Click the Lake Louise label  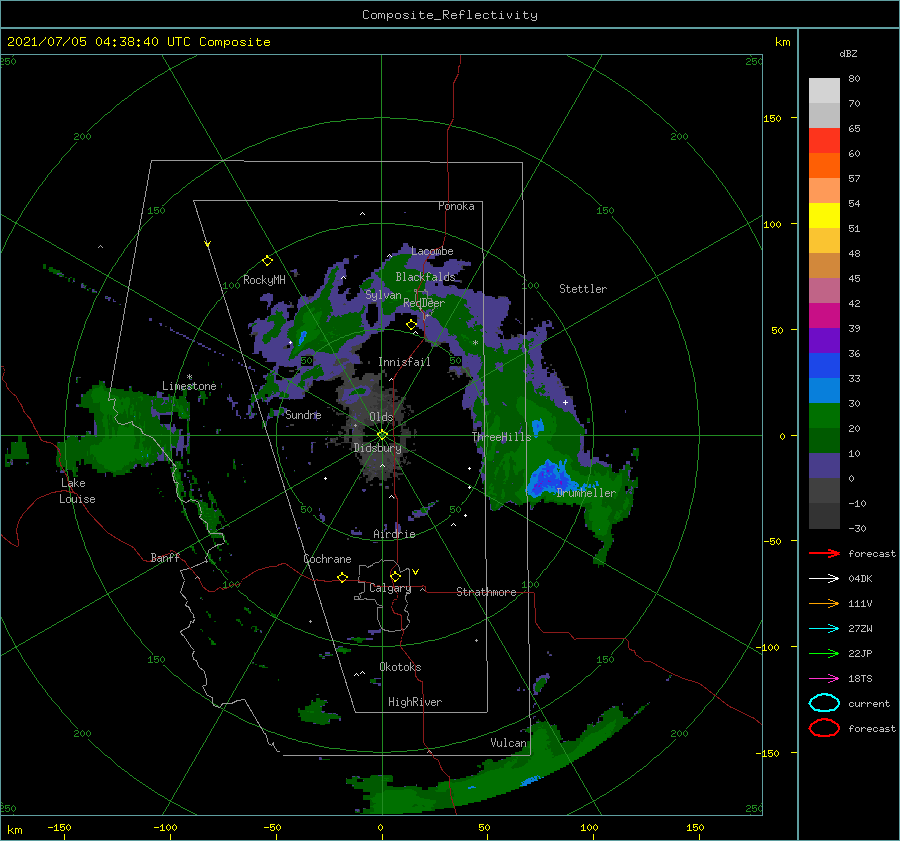(x=77, y=491)
